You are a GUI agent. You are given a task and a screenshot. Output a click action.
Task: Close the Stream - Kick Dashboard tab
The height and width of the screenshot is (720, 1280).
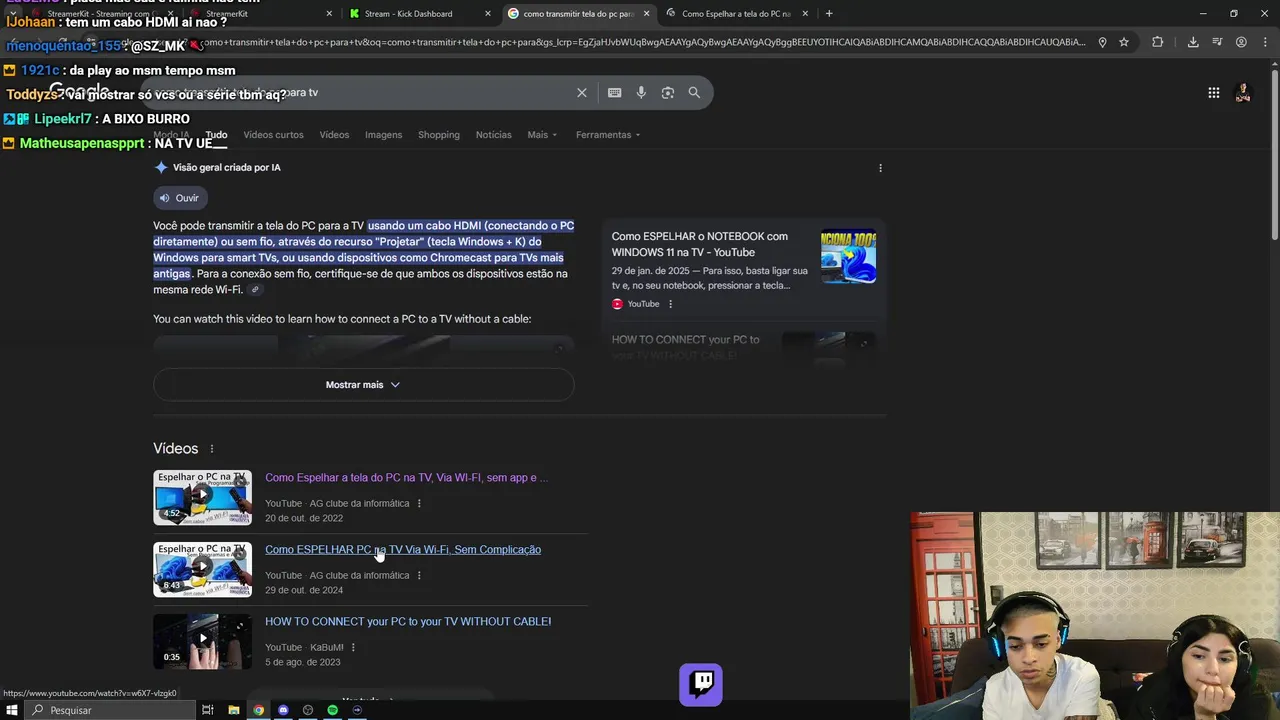click(x=488, y=14)
